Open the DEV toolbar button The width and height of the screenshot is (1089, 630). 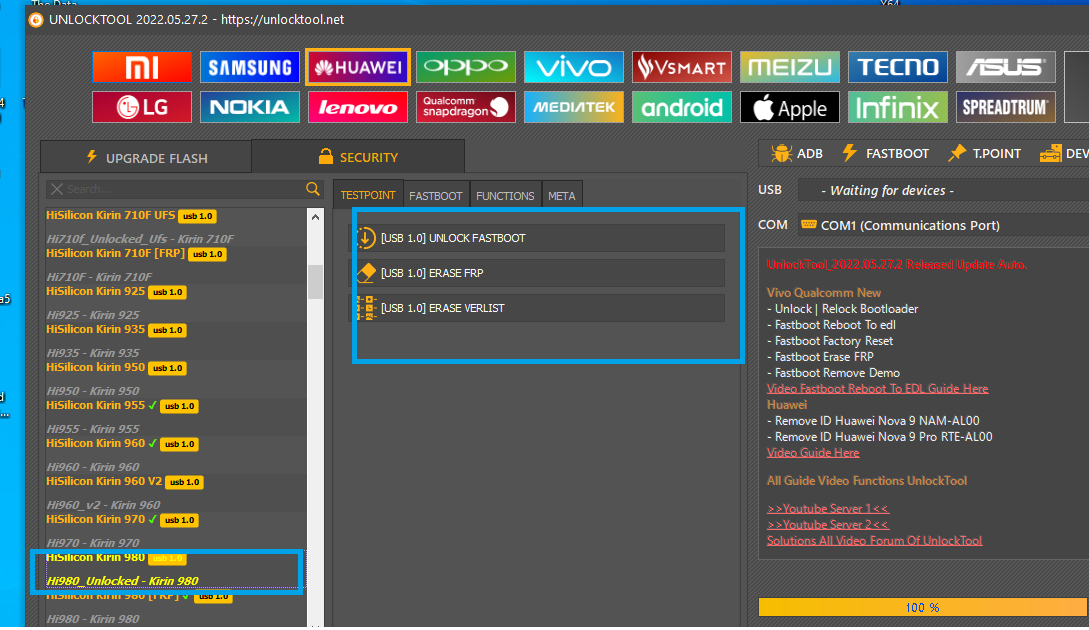pyautogui.click(x=1064, y=154)
